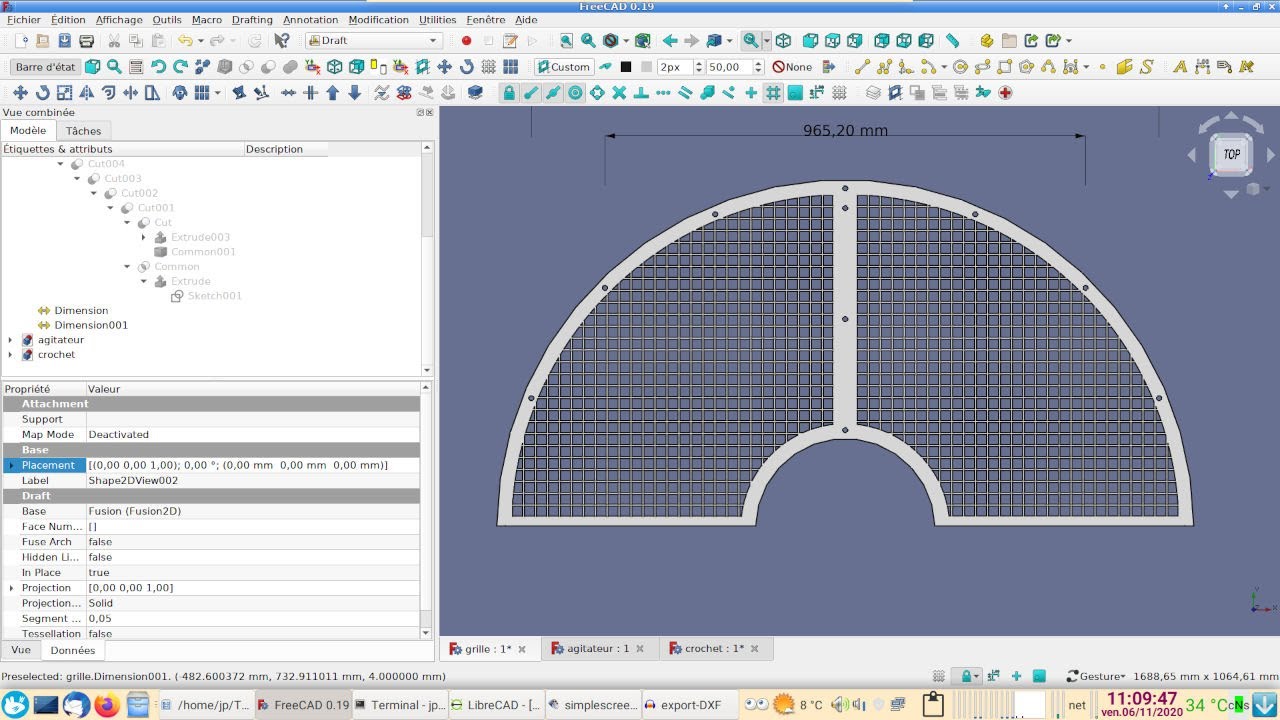Click the gray face color swatch
Viewport: 1280px width, 720px height.
646,67
